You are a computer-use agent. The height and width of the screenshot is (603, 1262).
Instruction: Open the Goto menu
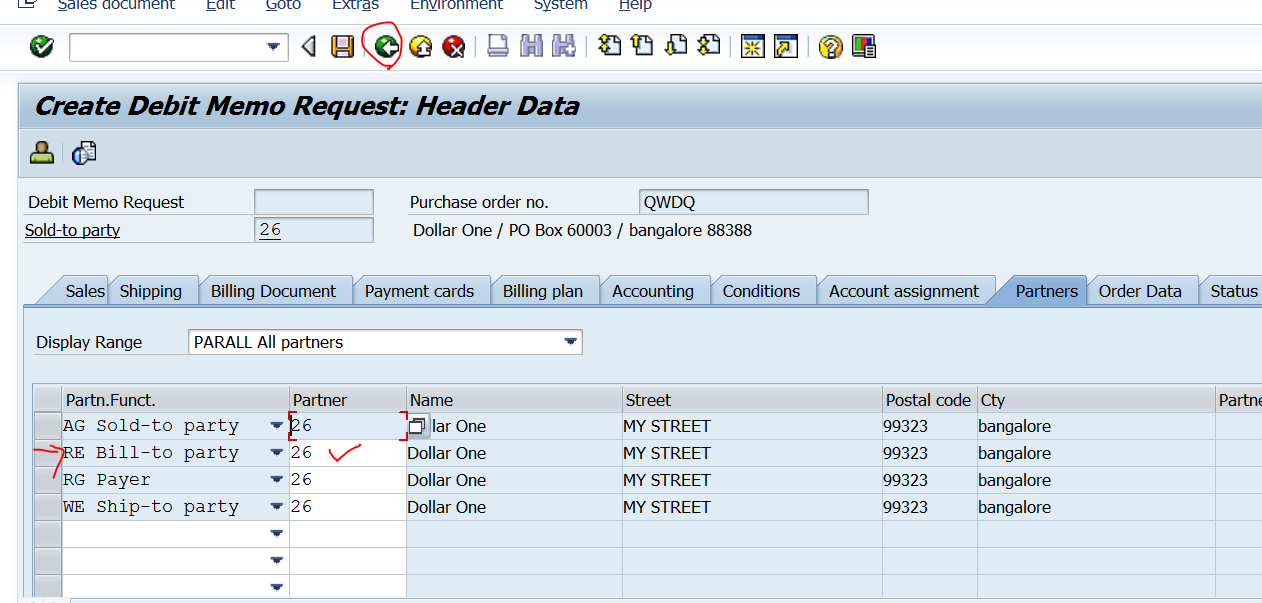(283, 5)
